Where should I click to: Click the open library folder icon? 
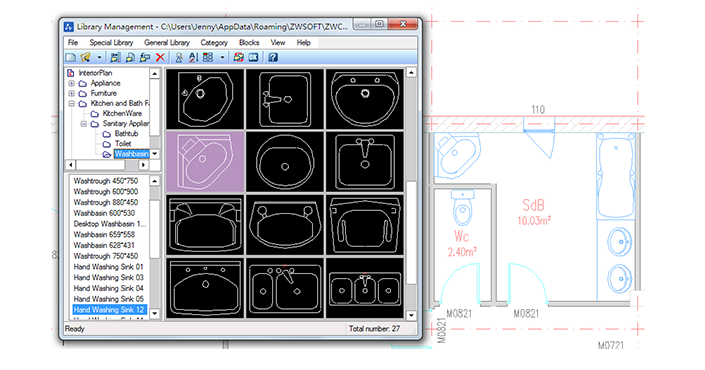point(85,57)
